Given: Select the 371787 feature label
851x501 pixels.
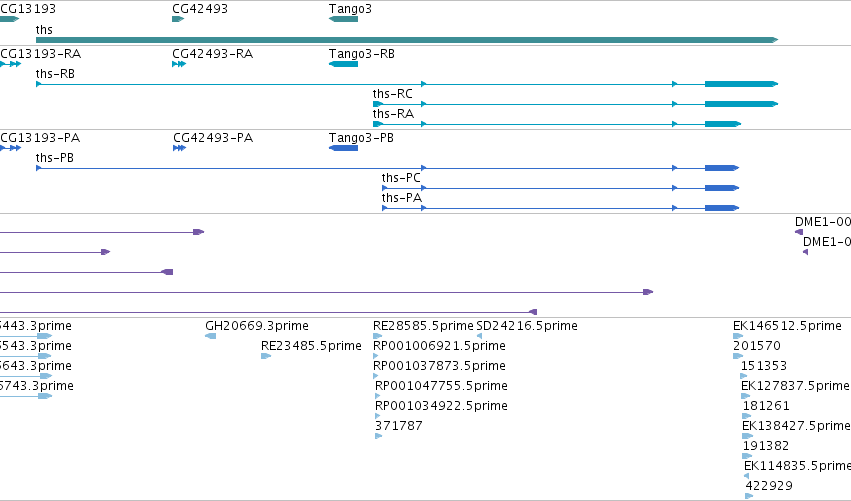Looking at the screenshot, I should [399, 426].
